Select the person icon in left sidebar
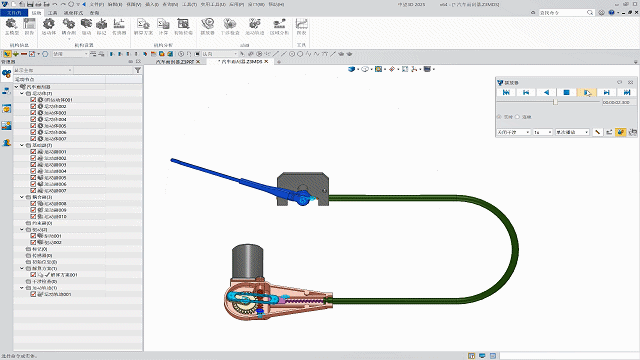This screenshot has height=360, width=640. 6,142
